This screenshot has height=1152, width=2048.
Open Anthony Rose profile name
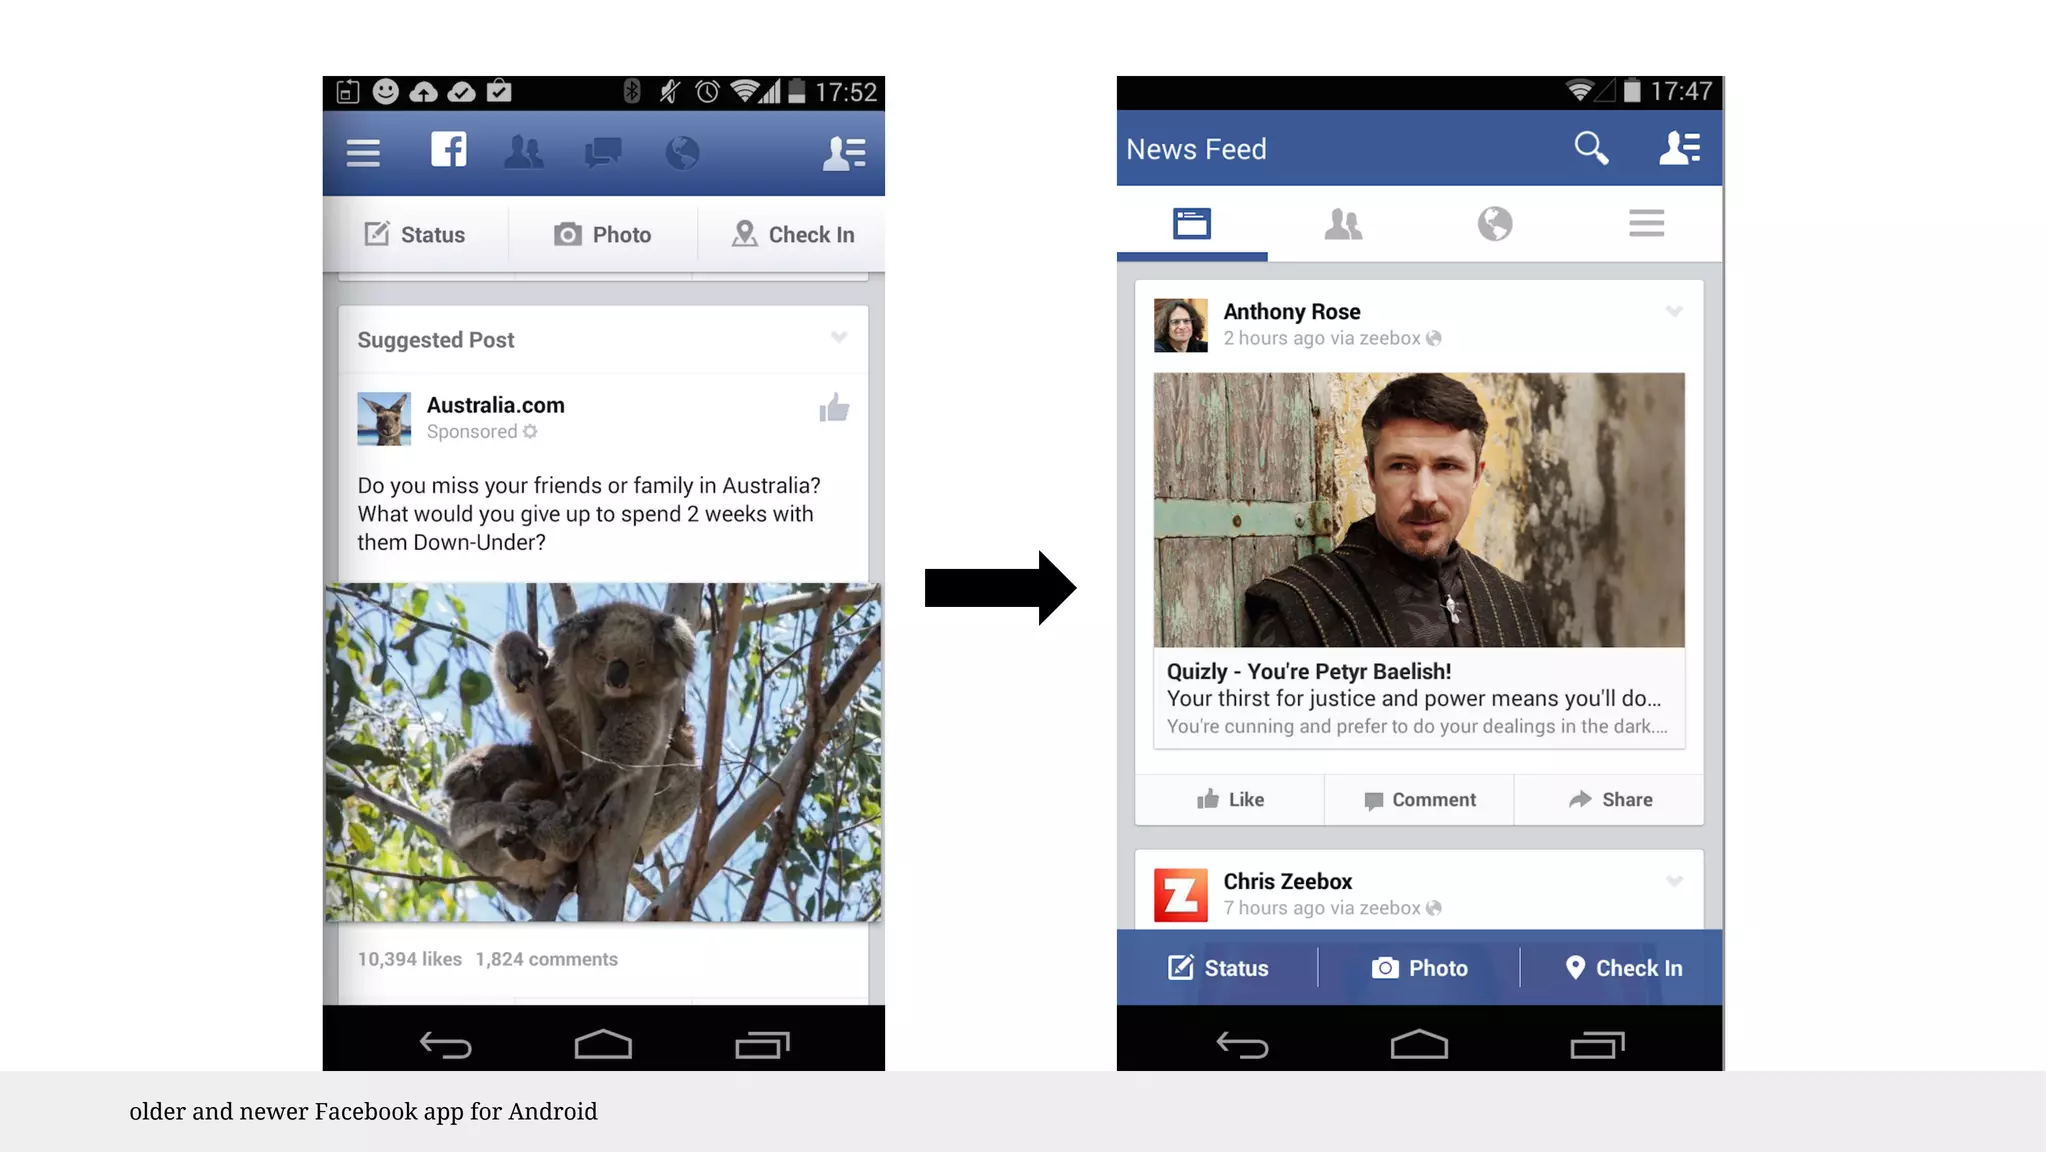(x=1292, y=311)
